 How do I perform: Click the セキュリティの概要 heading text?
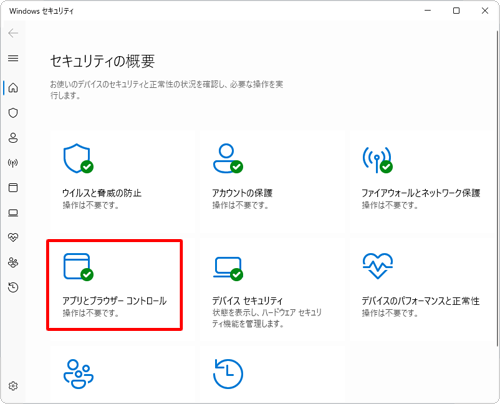[103, 62]
